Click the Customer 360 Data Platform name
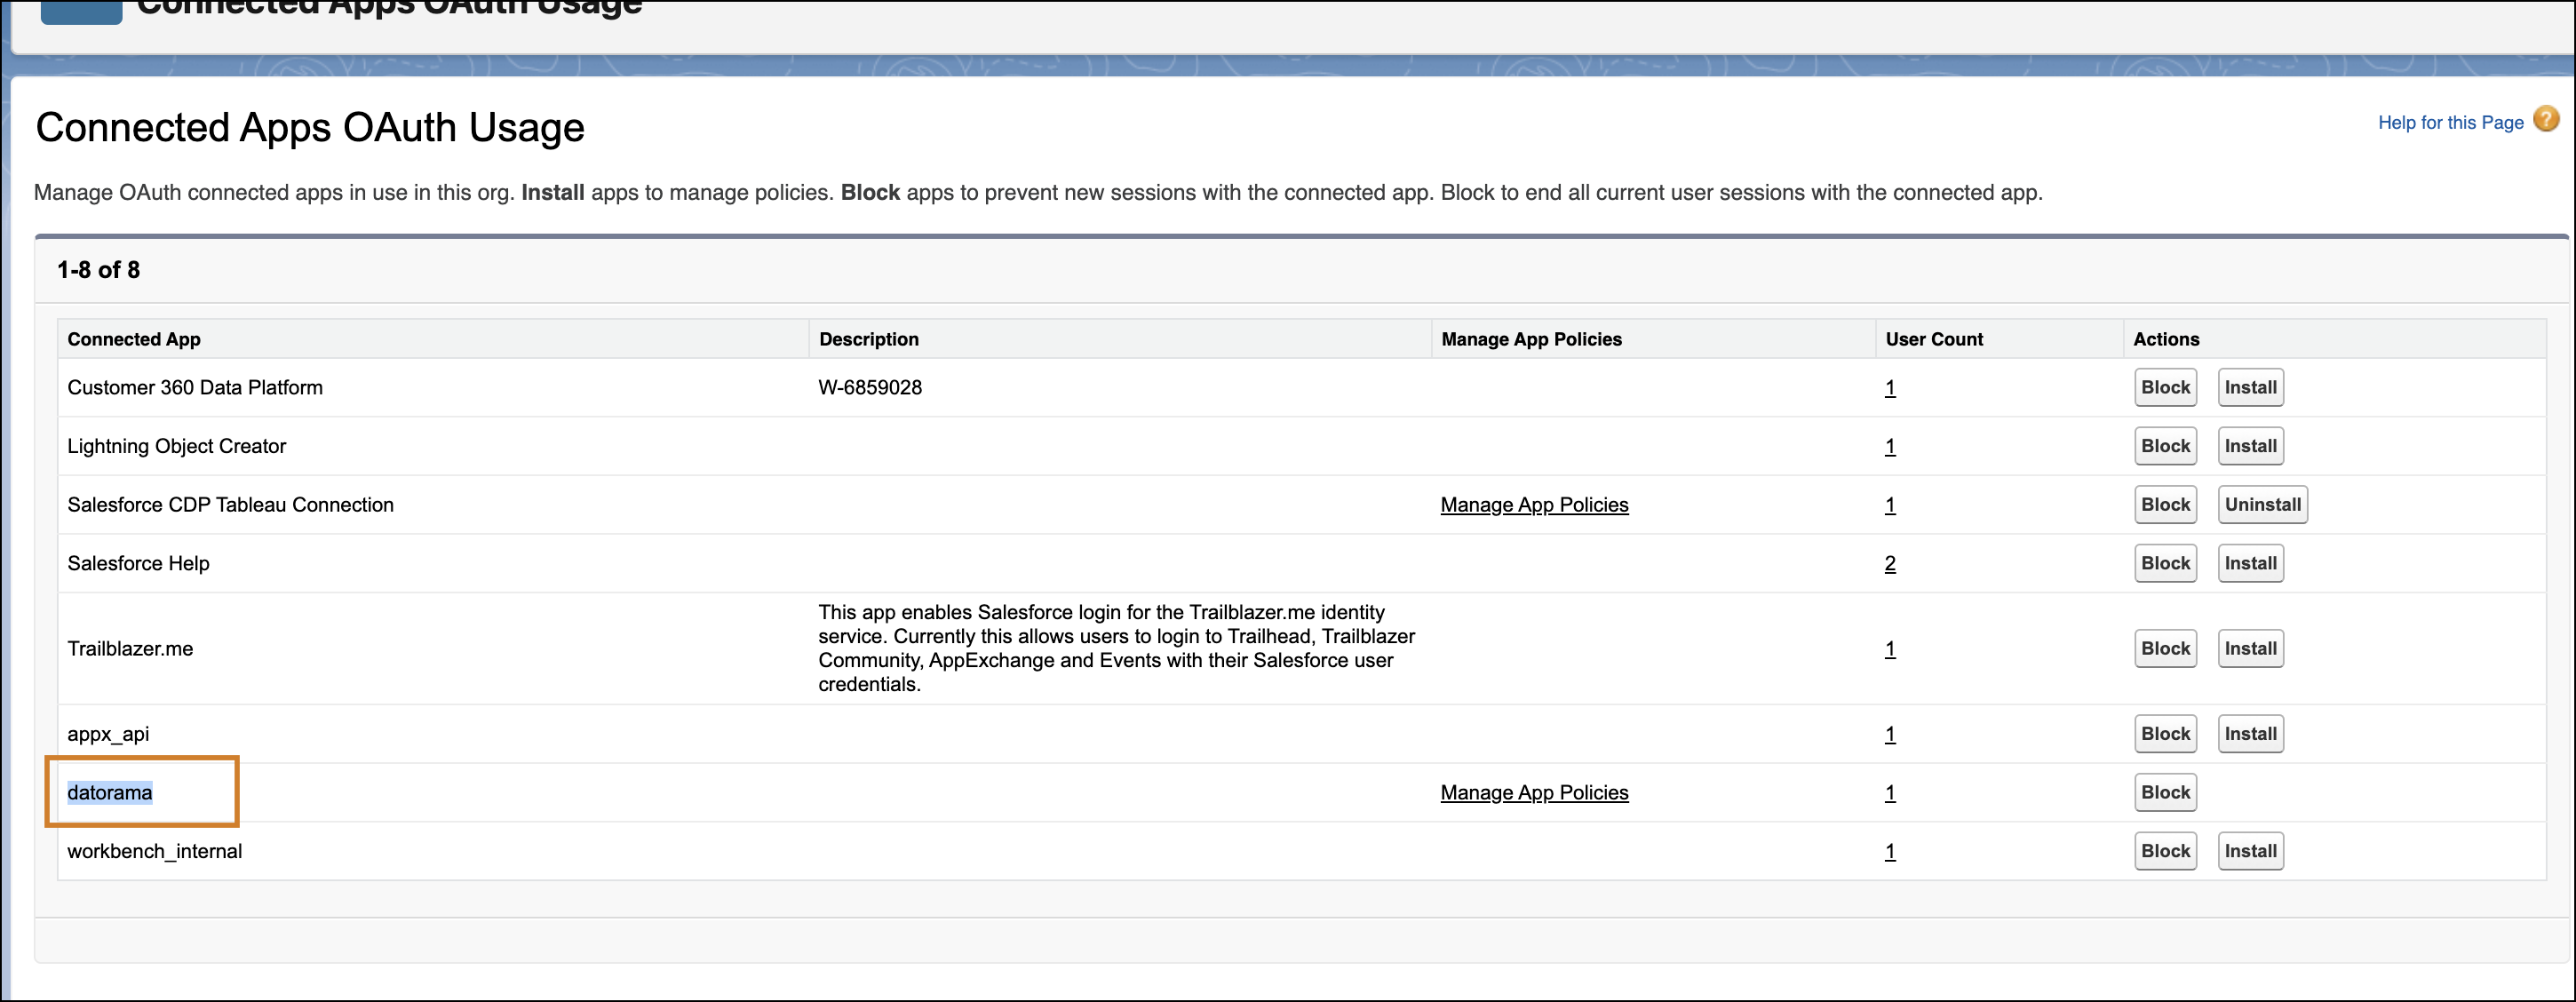The image size is (2576, 1002). click(x=195, y=387)
